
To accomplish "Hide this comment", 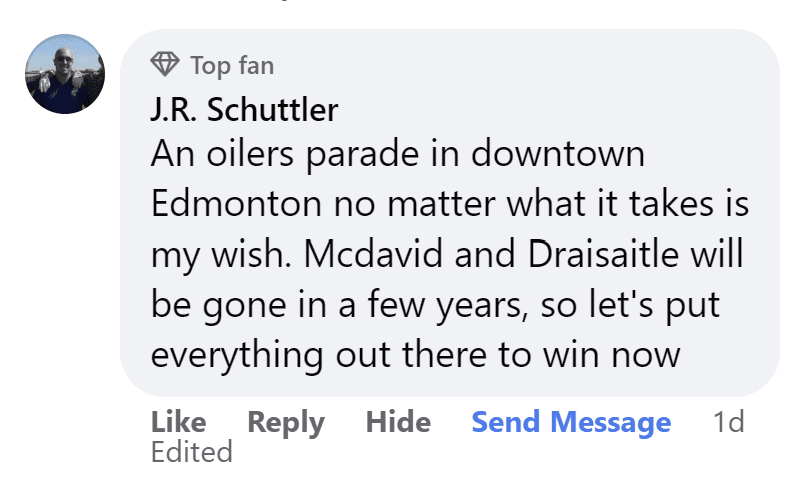I will (398, 423).
